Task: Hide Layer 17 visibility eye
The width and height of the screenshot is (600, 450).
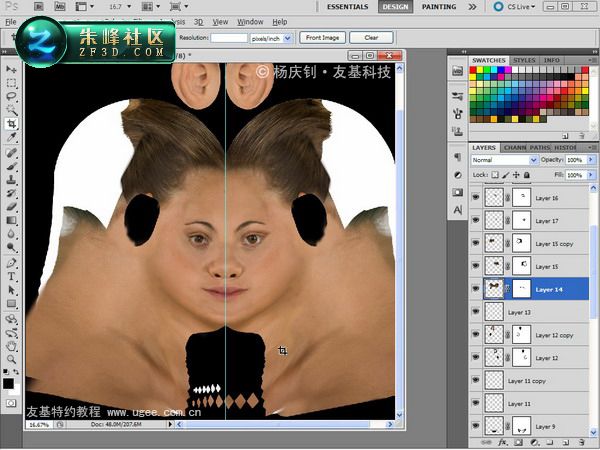Action: pyautogui.click(x=476, y=220)
